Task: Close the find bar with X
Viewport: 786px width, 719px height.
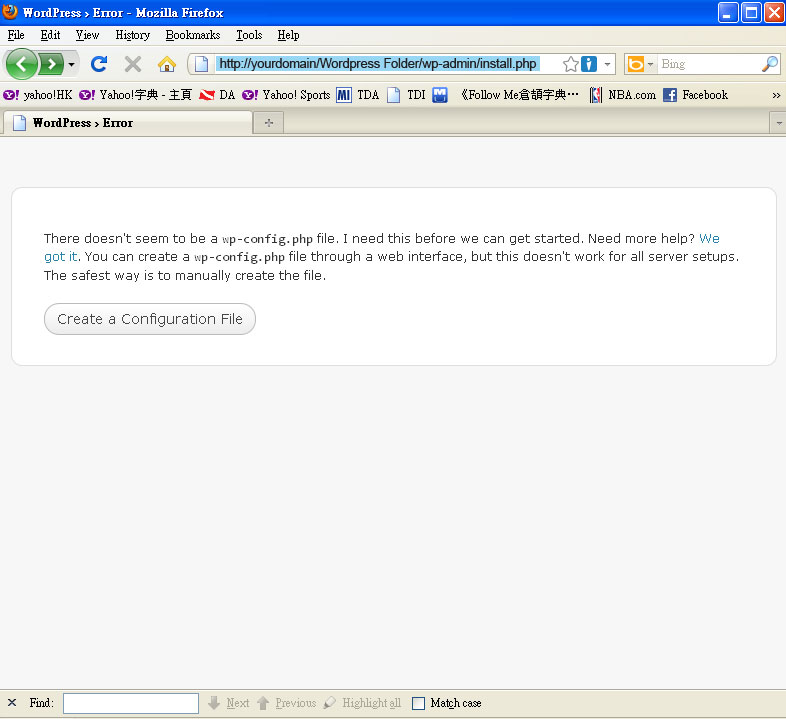Action: coord(12,702)
